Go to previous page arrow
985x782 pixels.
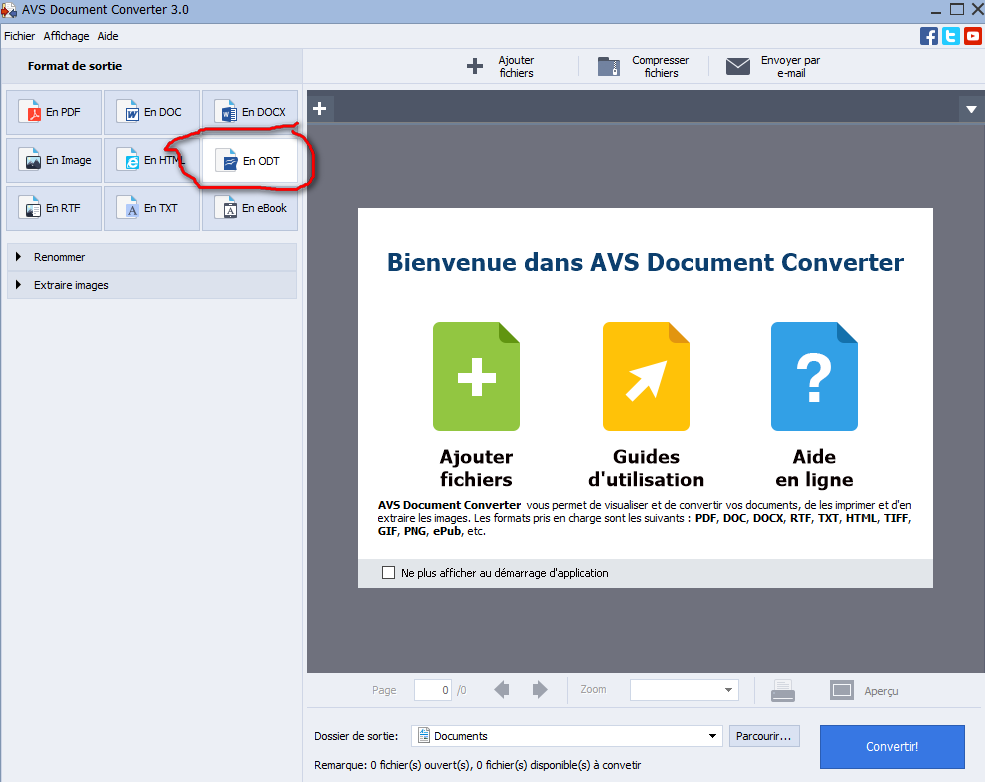(x=502, y=690)
